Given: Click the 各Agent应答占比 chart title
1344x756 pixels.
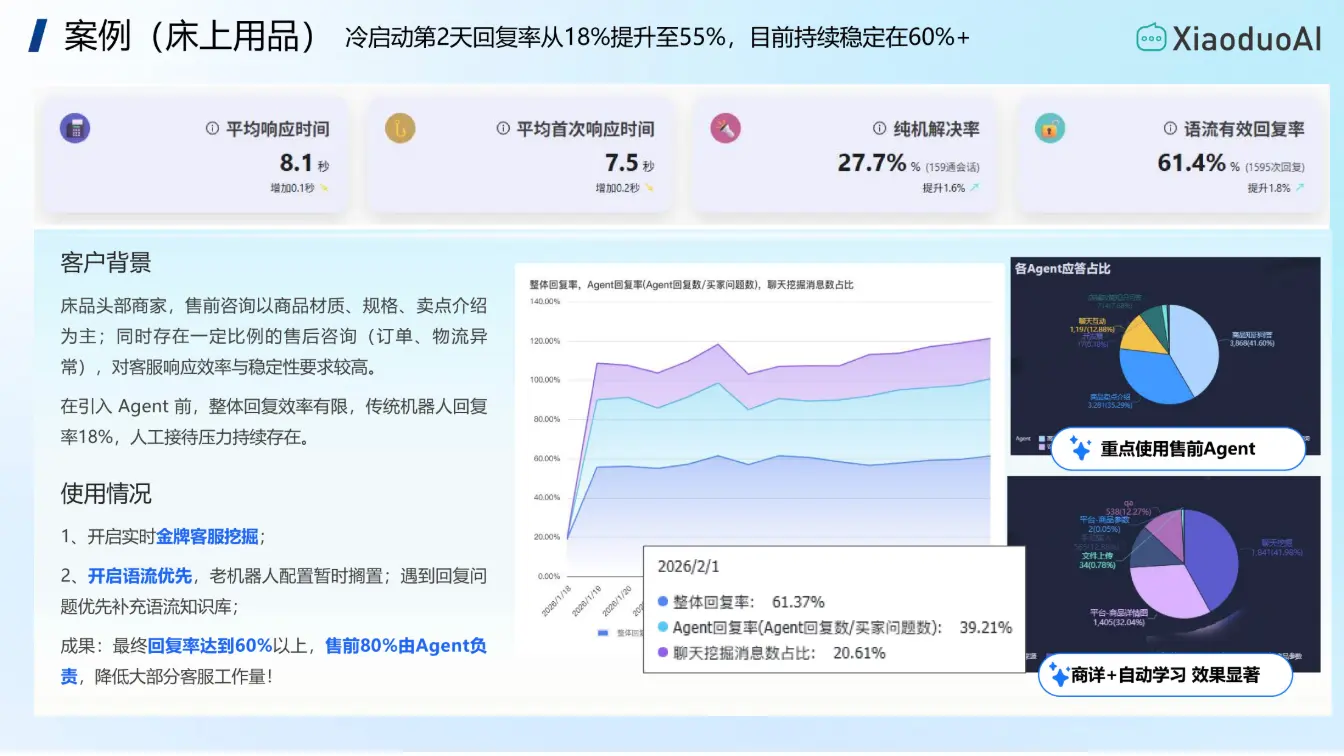Looking at the screenshot, I should pos(1061,268).
